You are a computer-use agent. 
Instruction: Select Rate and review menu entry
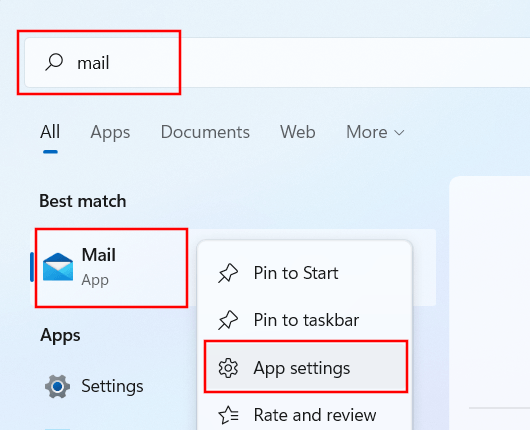point(305,415)
